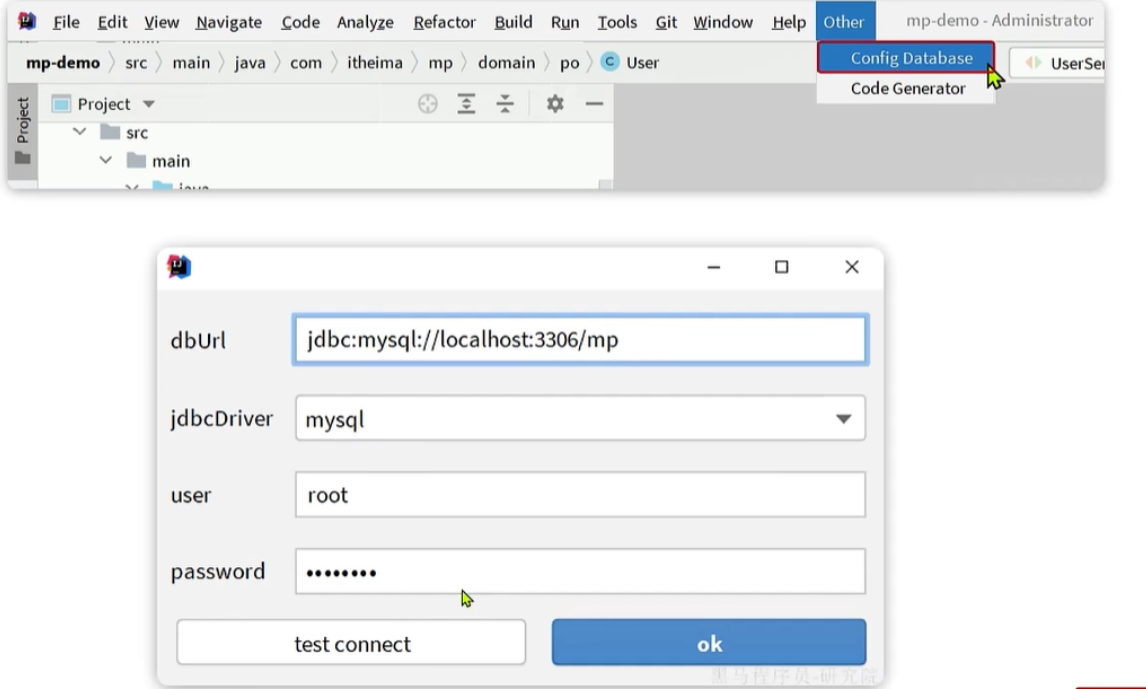Open the jdbcDriver mysql dropdown
The image size is (1146, 689).
click(843, 419)
